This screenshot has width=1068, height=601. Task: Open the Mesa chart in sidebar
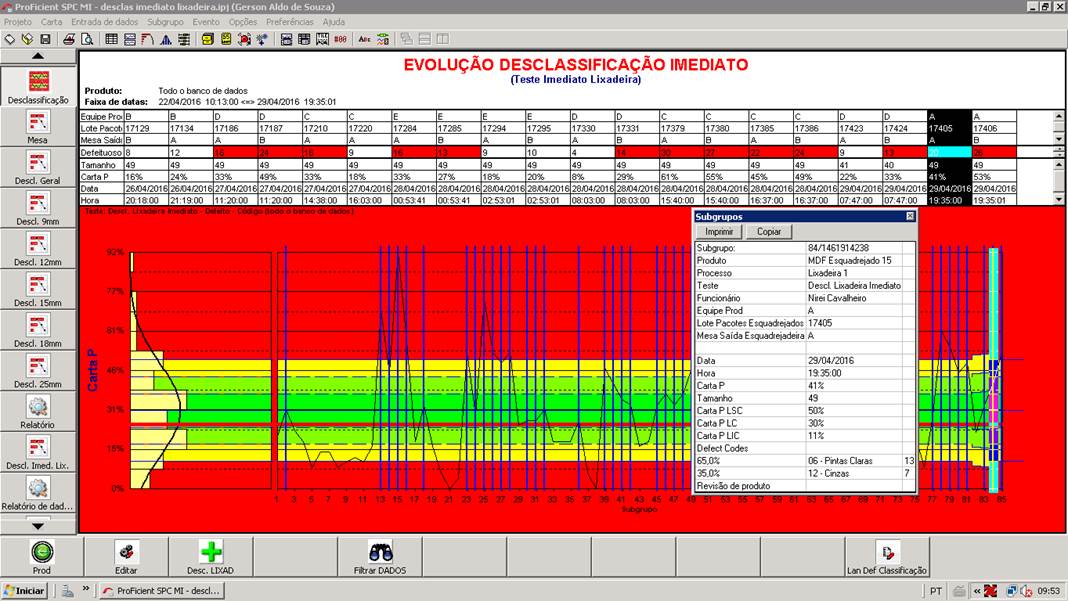38,127
